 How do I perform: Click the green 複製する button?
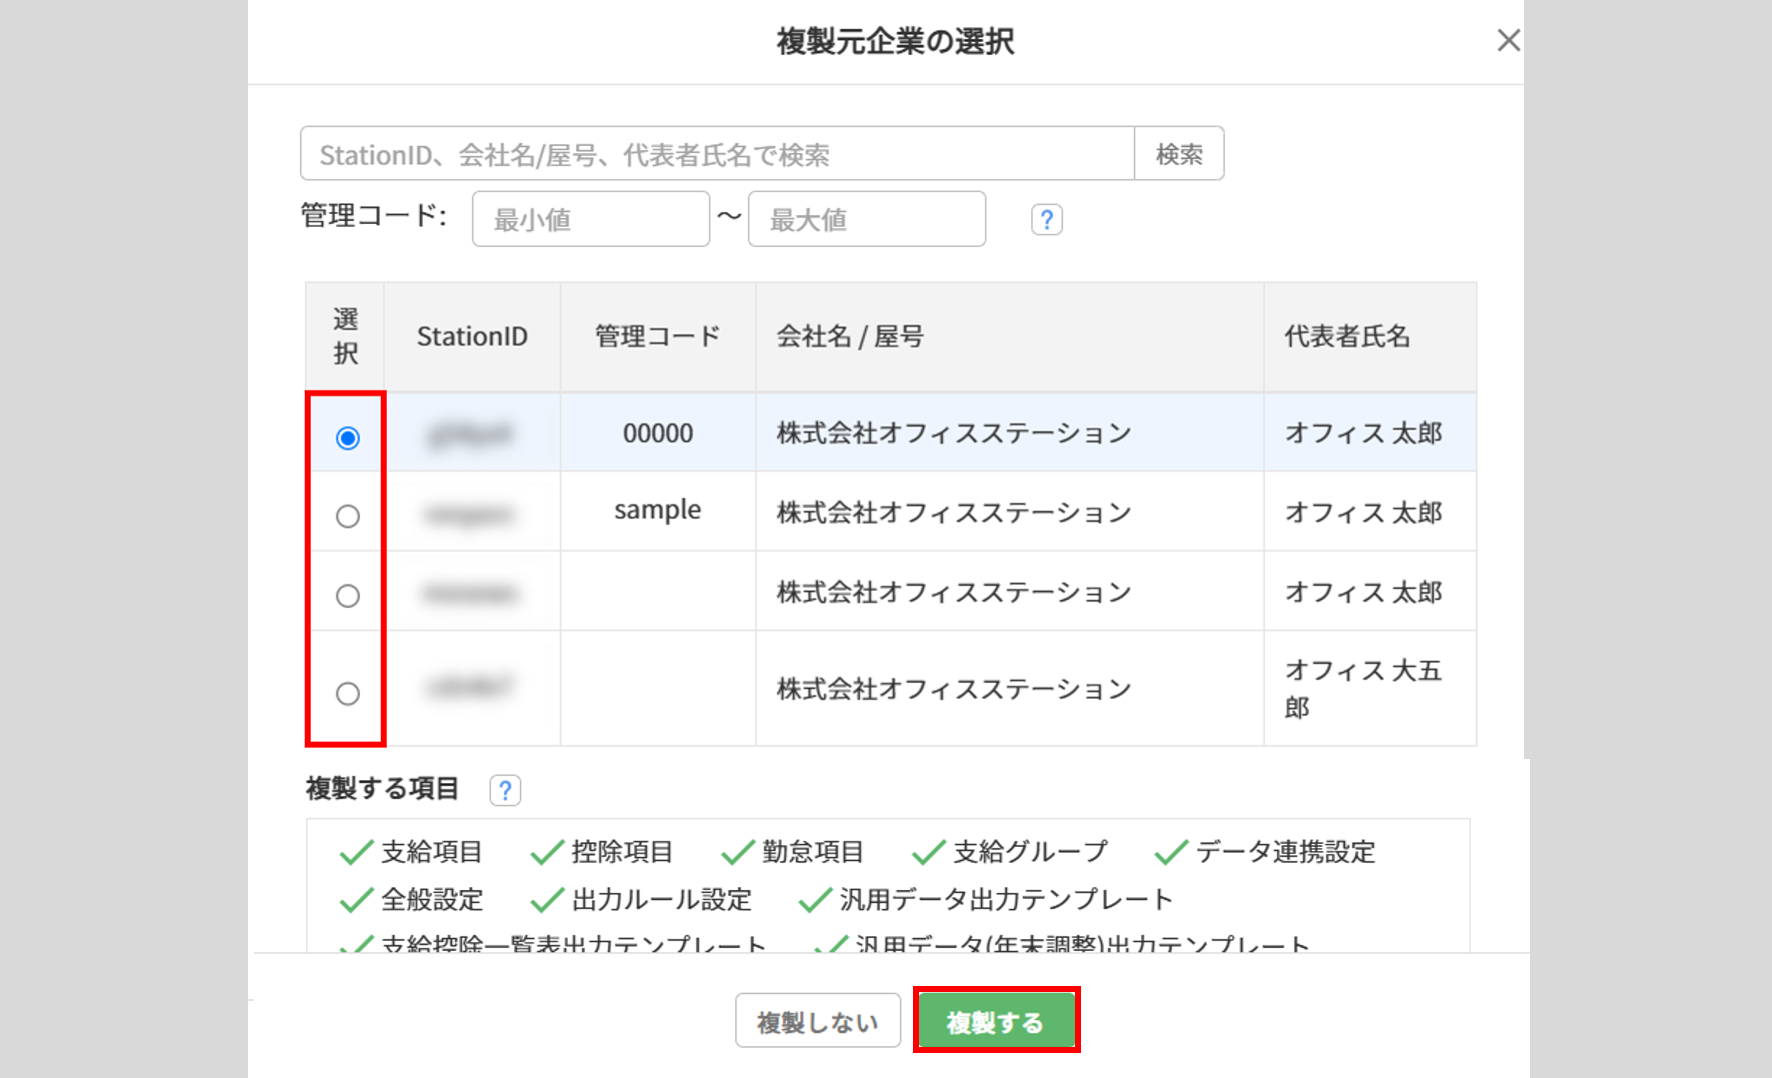pyautogui.click(x=996, y=1021)
